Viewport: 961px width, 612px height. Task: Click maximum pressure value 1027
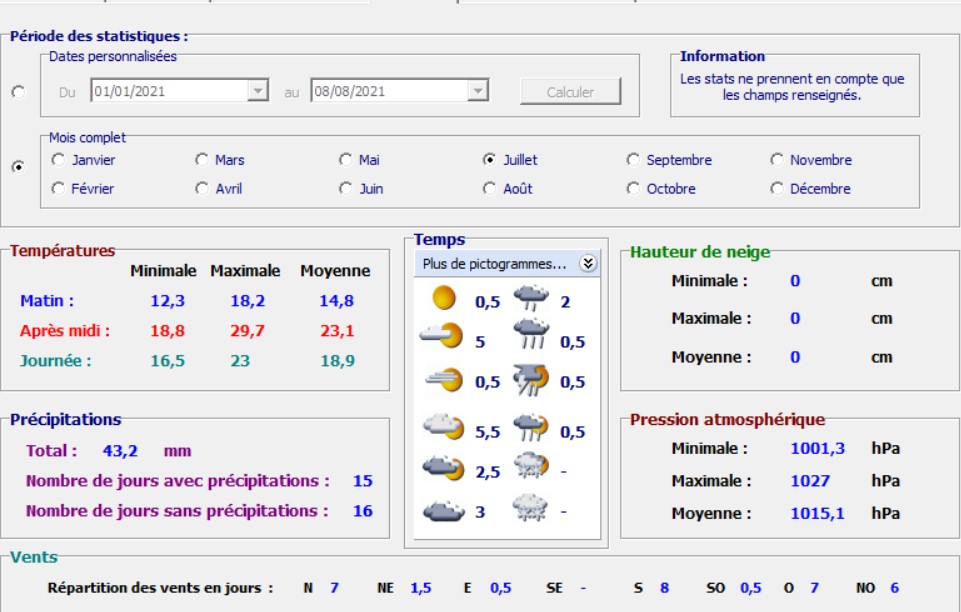(810, 481)
